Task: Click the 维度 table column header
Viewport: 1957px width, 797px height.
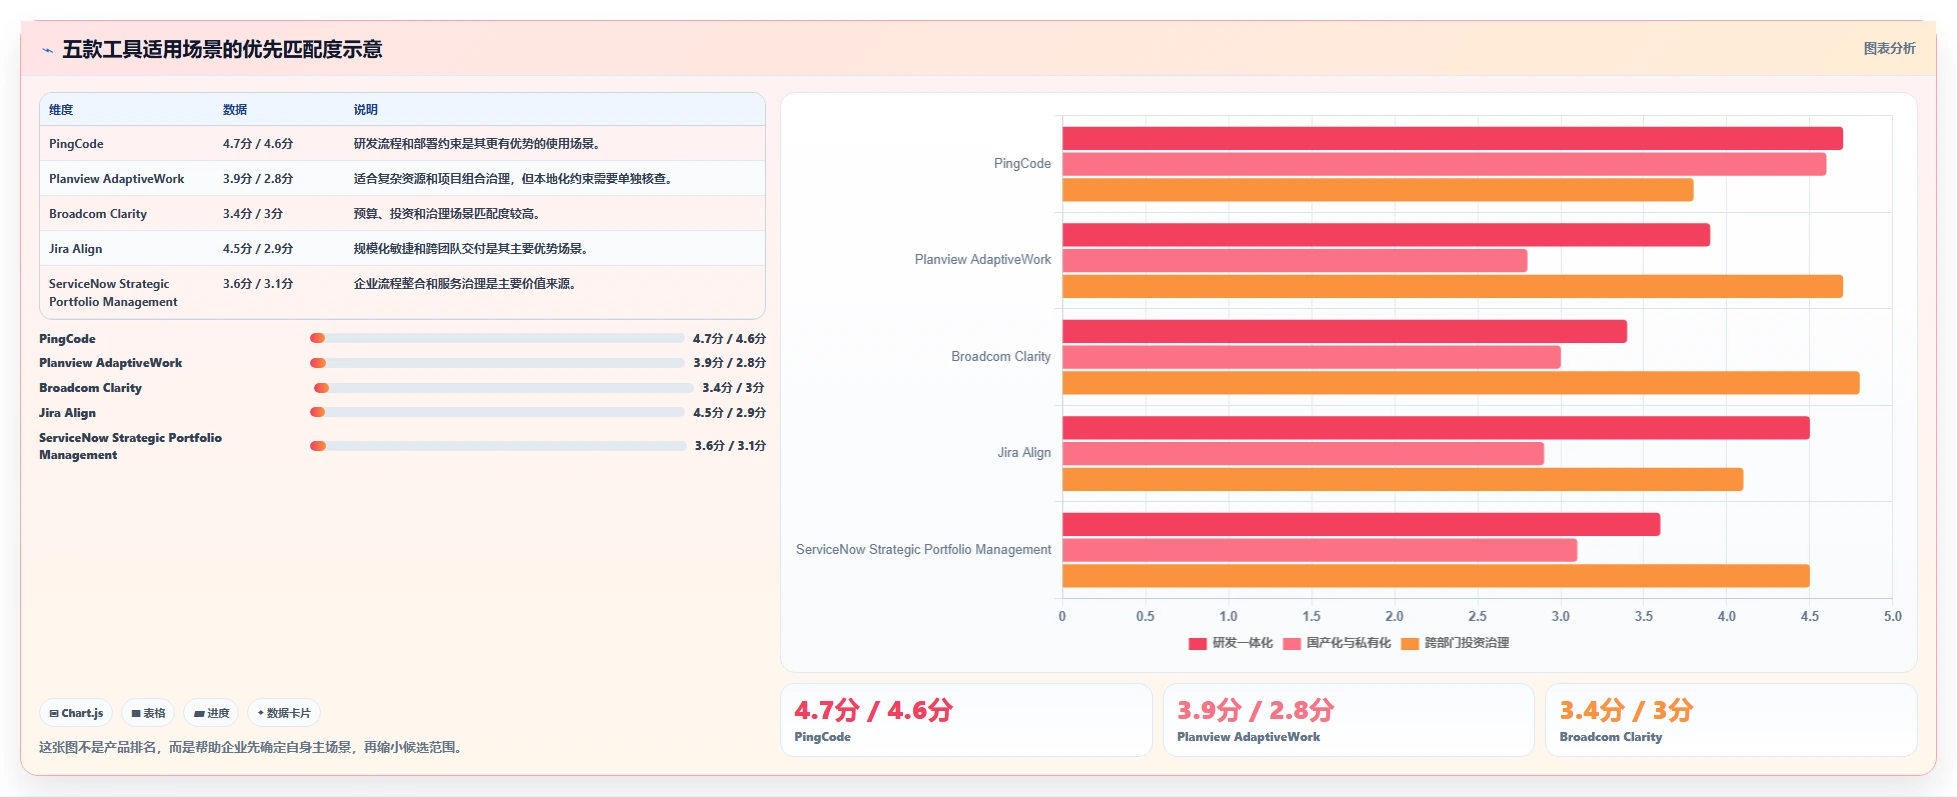Action: (61, 110)
